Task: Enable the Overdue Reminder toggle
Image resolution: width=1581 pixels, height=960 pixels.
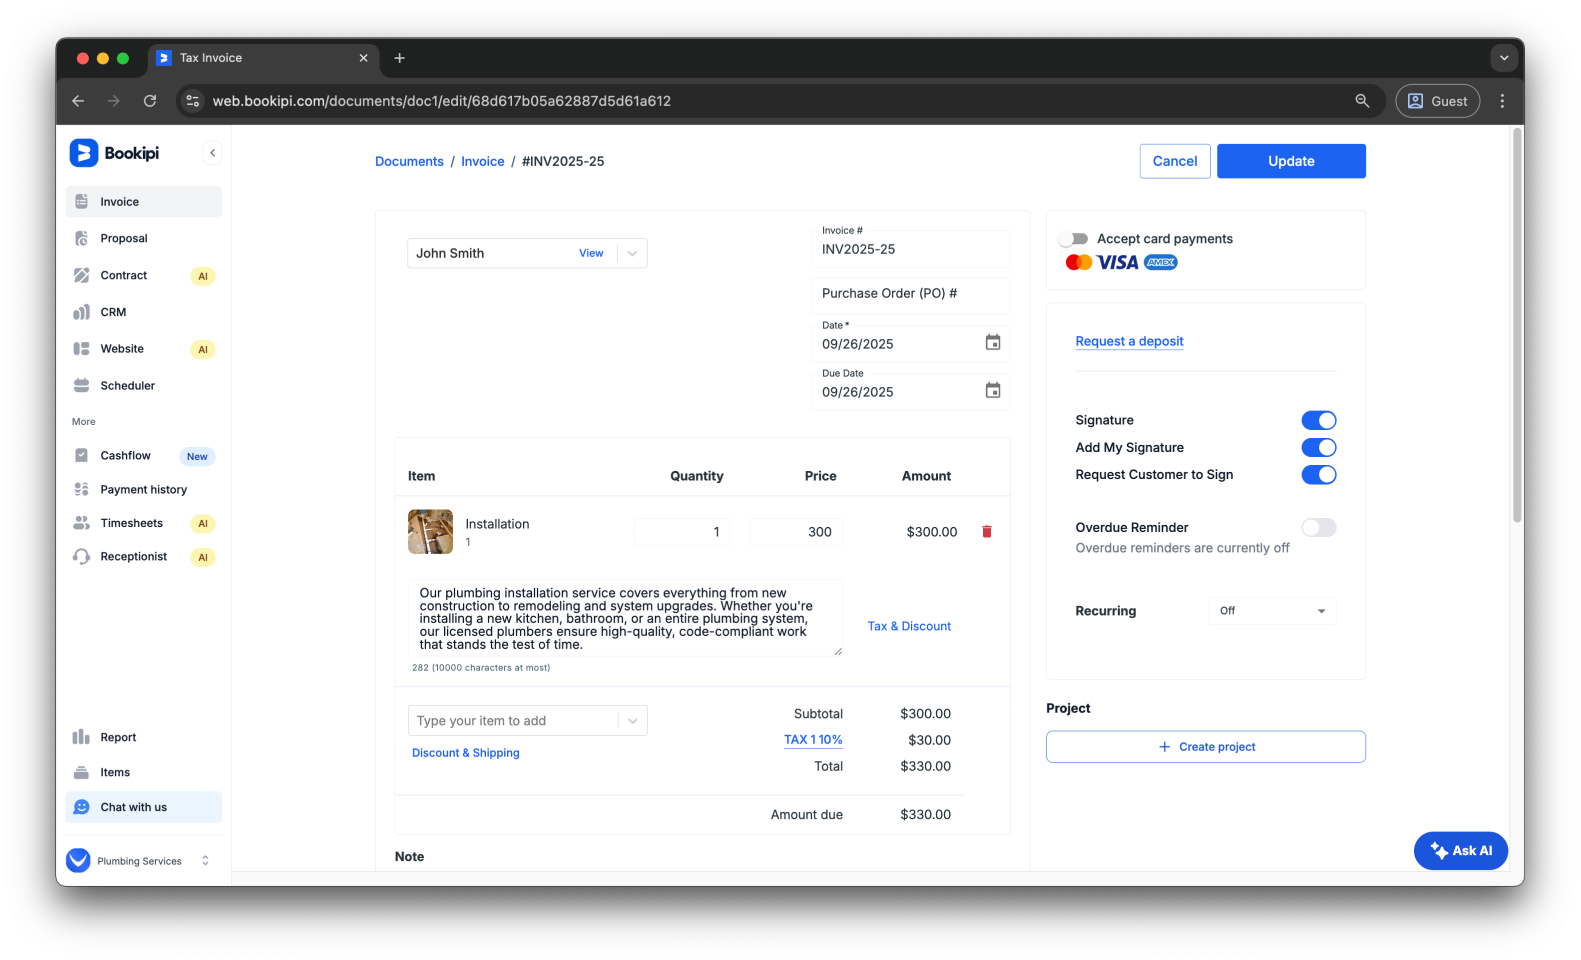Action: tap(1319, 527)
